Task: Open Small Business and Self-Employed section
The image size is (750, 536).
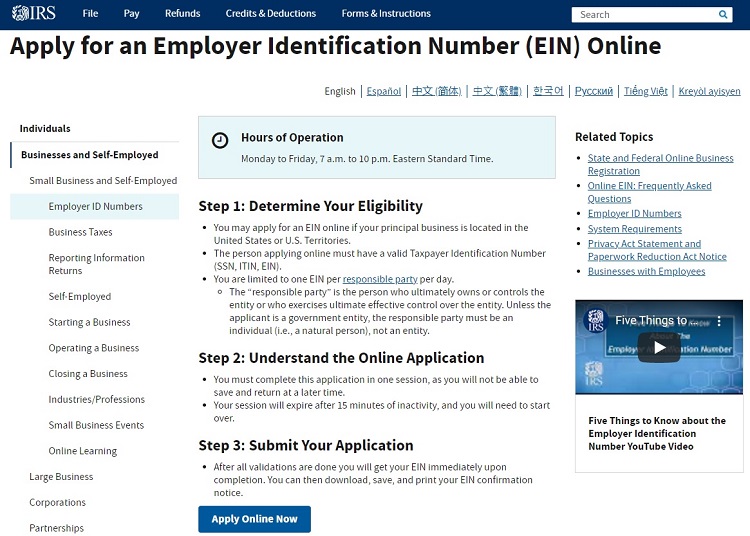Action: pos(103,181)
